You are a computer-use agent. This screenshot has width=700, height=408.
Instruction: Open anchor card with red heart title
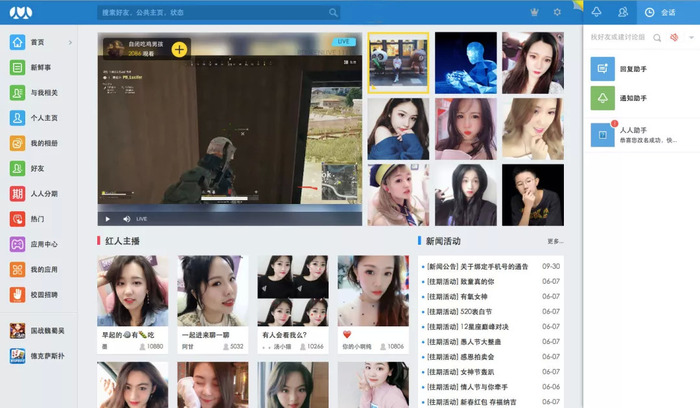(x=373, y=304)
